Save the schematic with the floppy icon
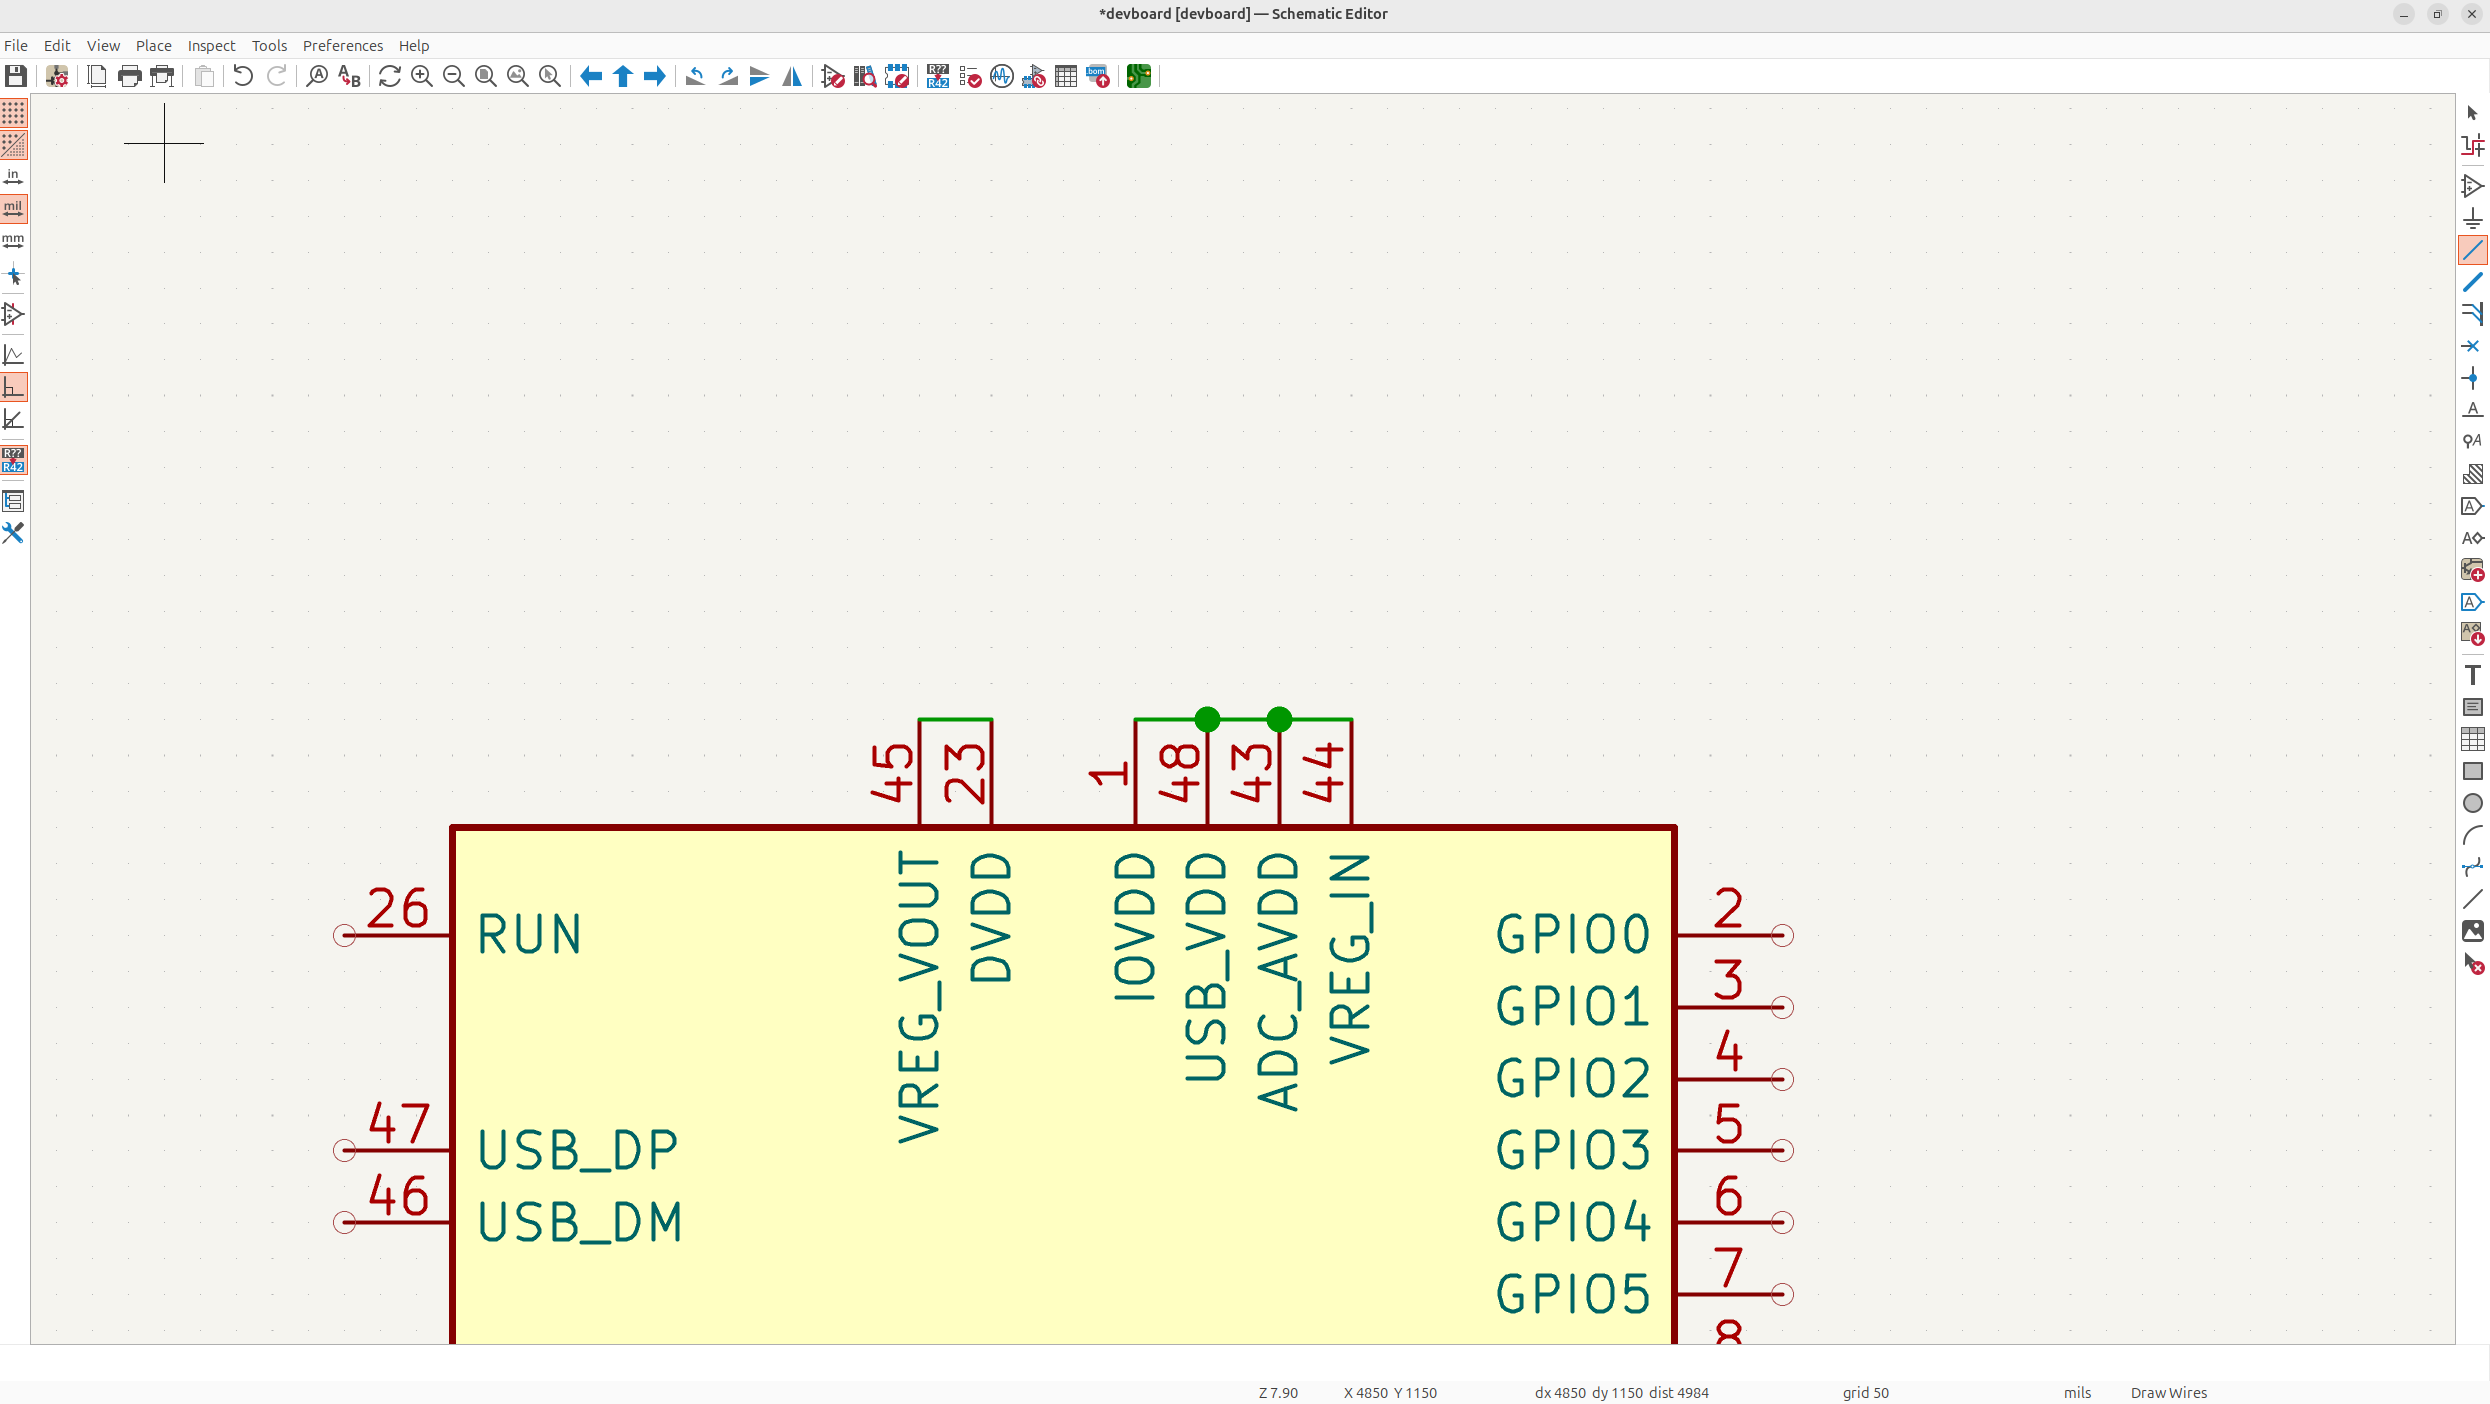 (x=16, y=76)
